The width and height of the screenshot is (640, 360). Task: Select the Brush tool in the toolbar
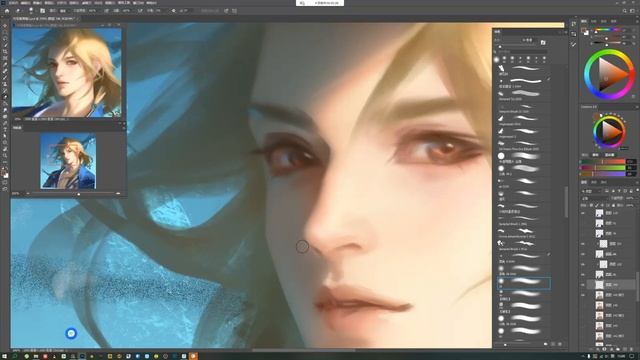coord(5,78)
